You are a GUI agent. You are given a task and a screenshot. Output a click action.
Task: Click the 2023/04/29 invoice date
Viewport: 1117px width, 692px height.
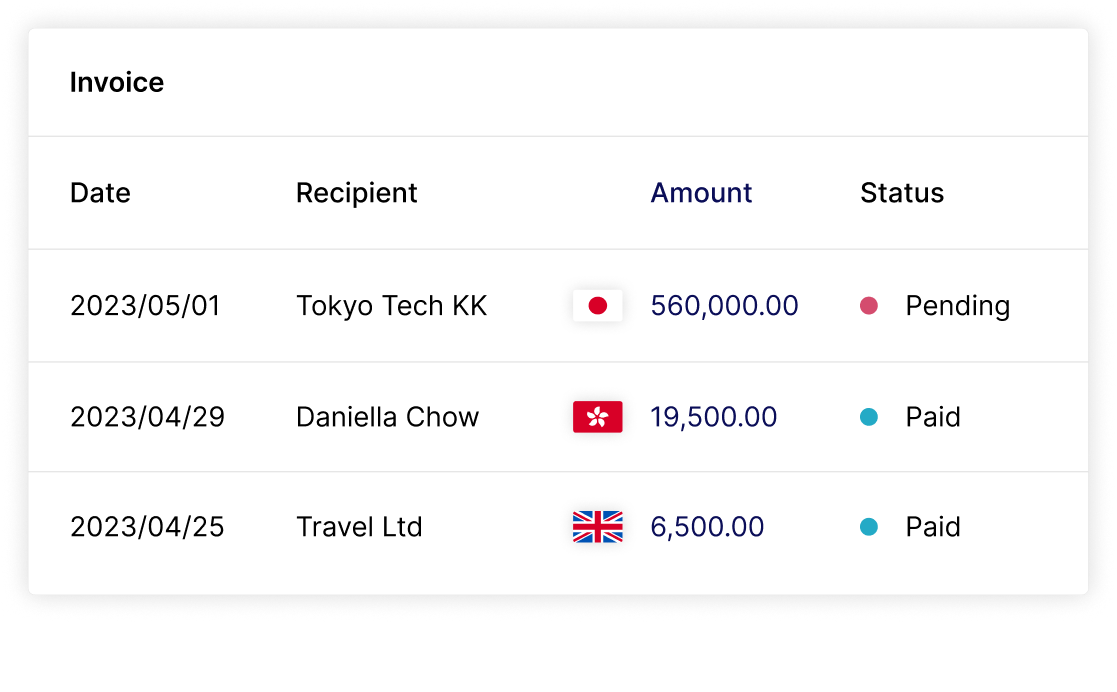147,417
